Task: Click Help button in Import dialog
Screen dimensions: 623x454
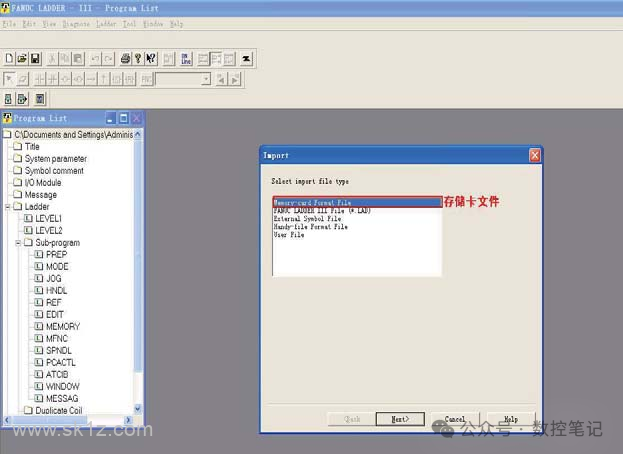Action: (x=511, y=419)
